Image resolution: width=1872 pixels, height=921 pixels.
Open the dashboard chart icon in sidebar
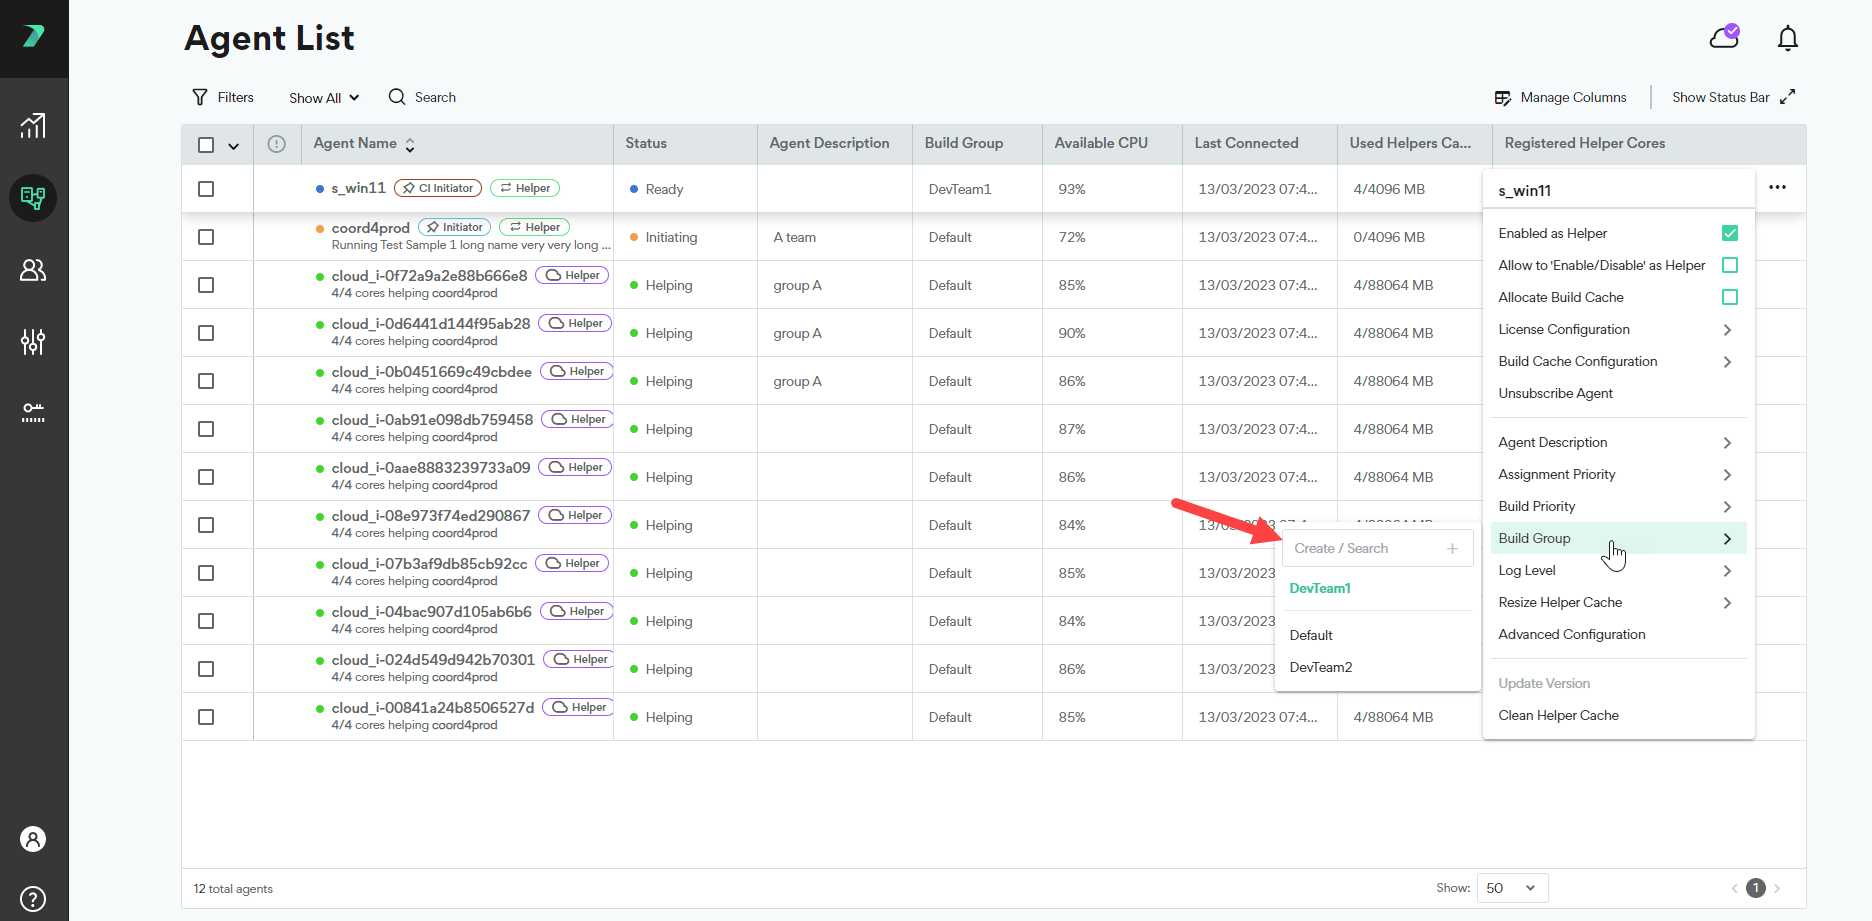(33, 125)
